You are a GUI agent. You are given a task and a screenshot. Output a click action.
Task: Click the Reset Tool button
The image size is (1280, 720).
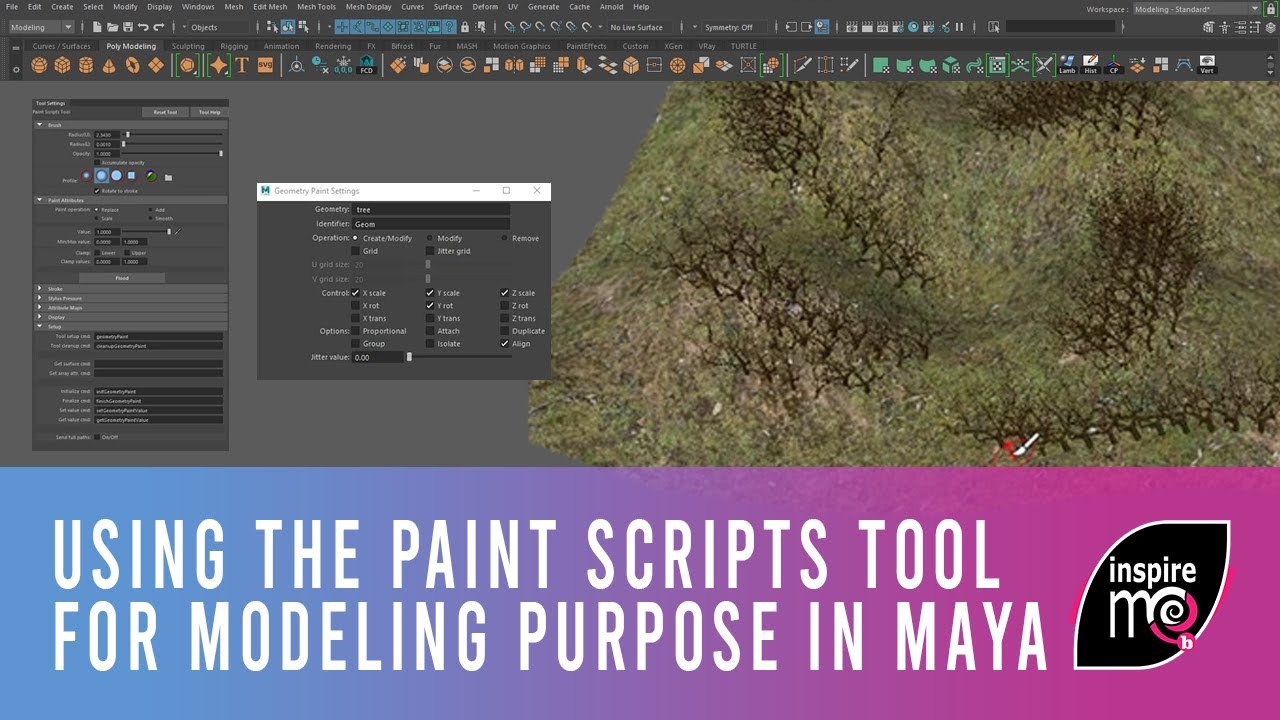pos(165,113)
